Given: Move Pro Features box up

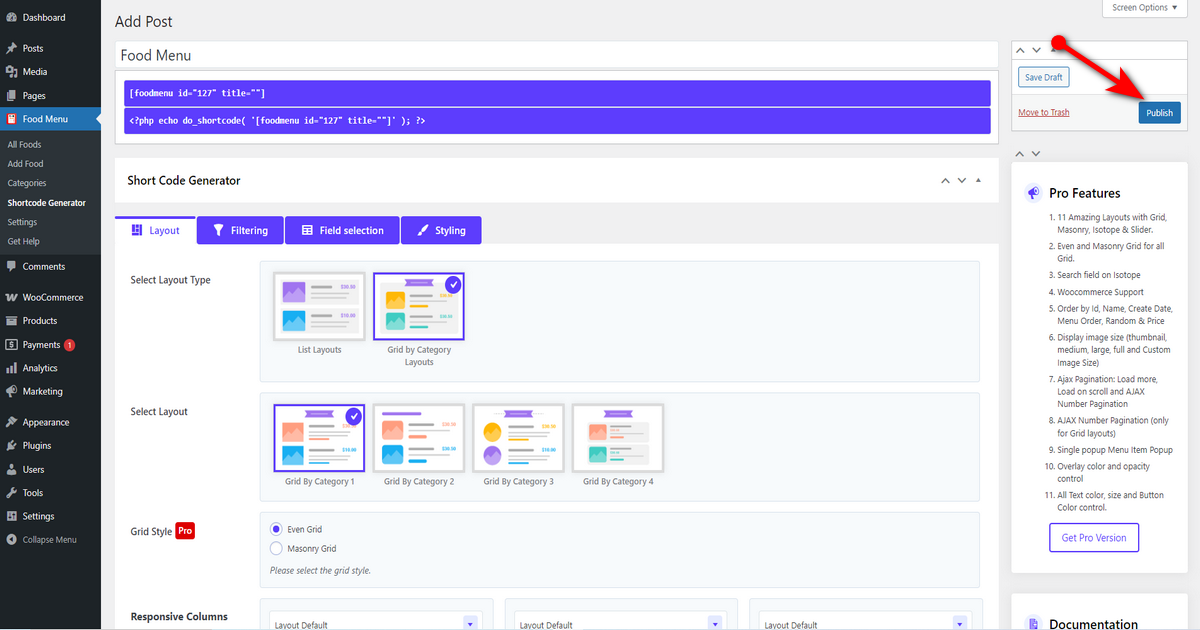Looking at the screenshot, I should point(1019,153).
